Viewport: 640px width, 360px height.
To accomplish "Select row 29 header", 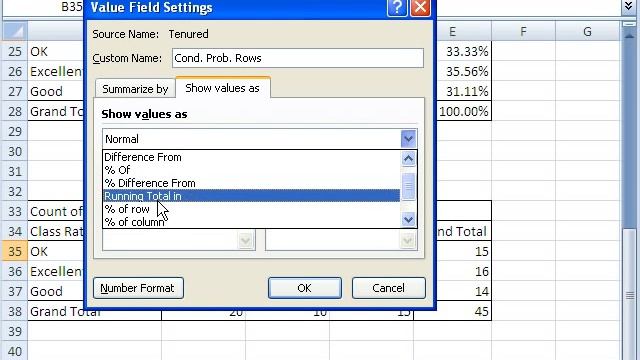I will (15, 131).
